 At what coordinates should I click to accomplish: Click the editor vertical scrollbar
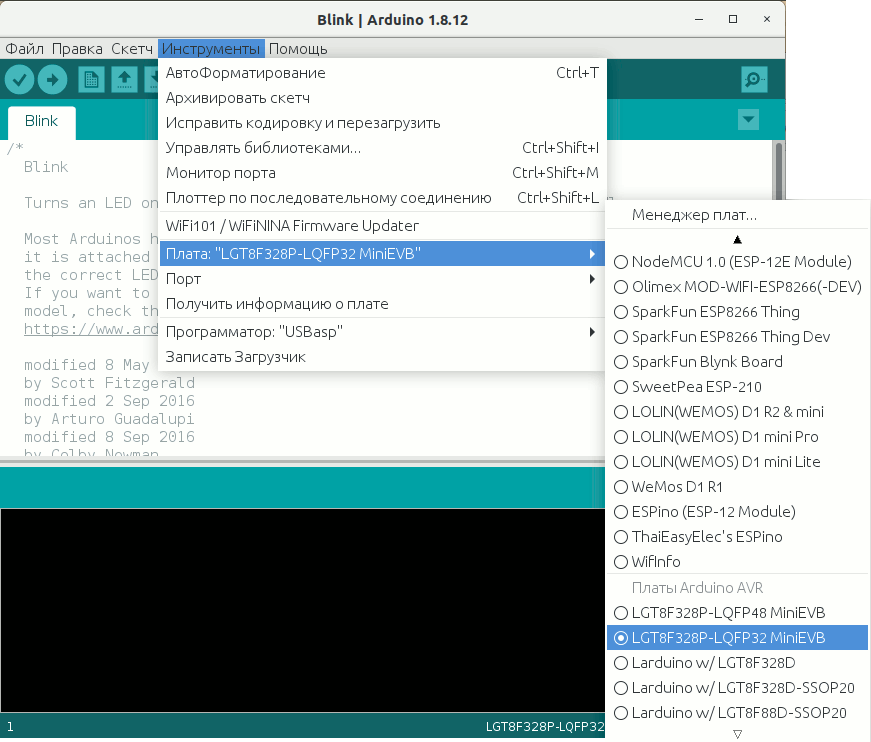click(x=779, y=171)
